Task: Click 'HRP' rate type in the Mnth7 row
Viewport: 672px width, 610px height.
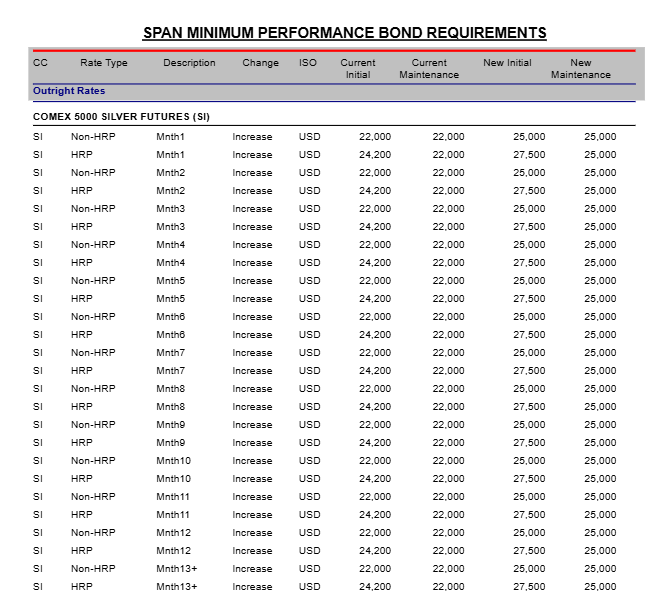Action: pos(81,371)
